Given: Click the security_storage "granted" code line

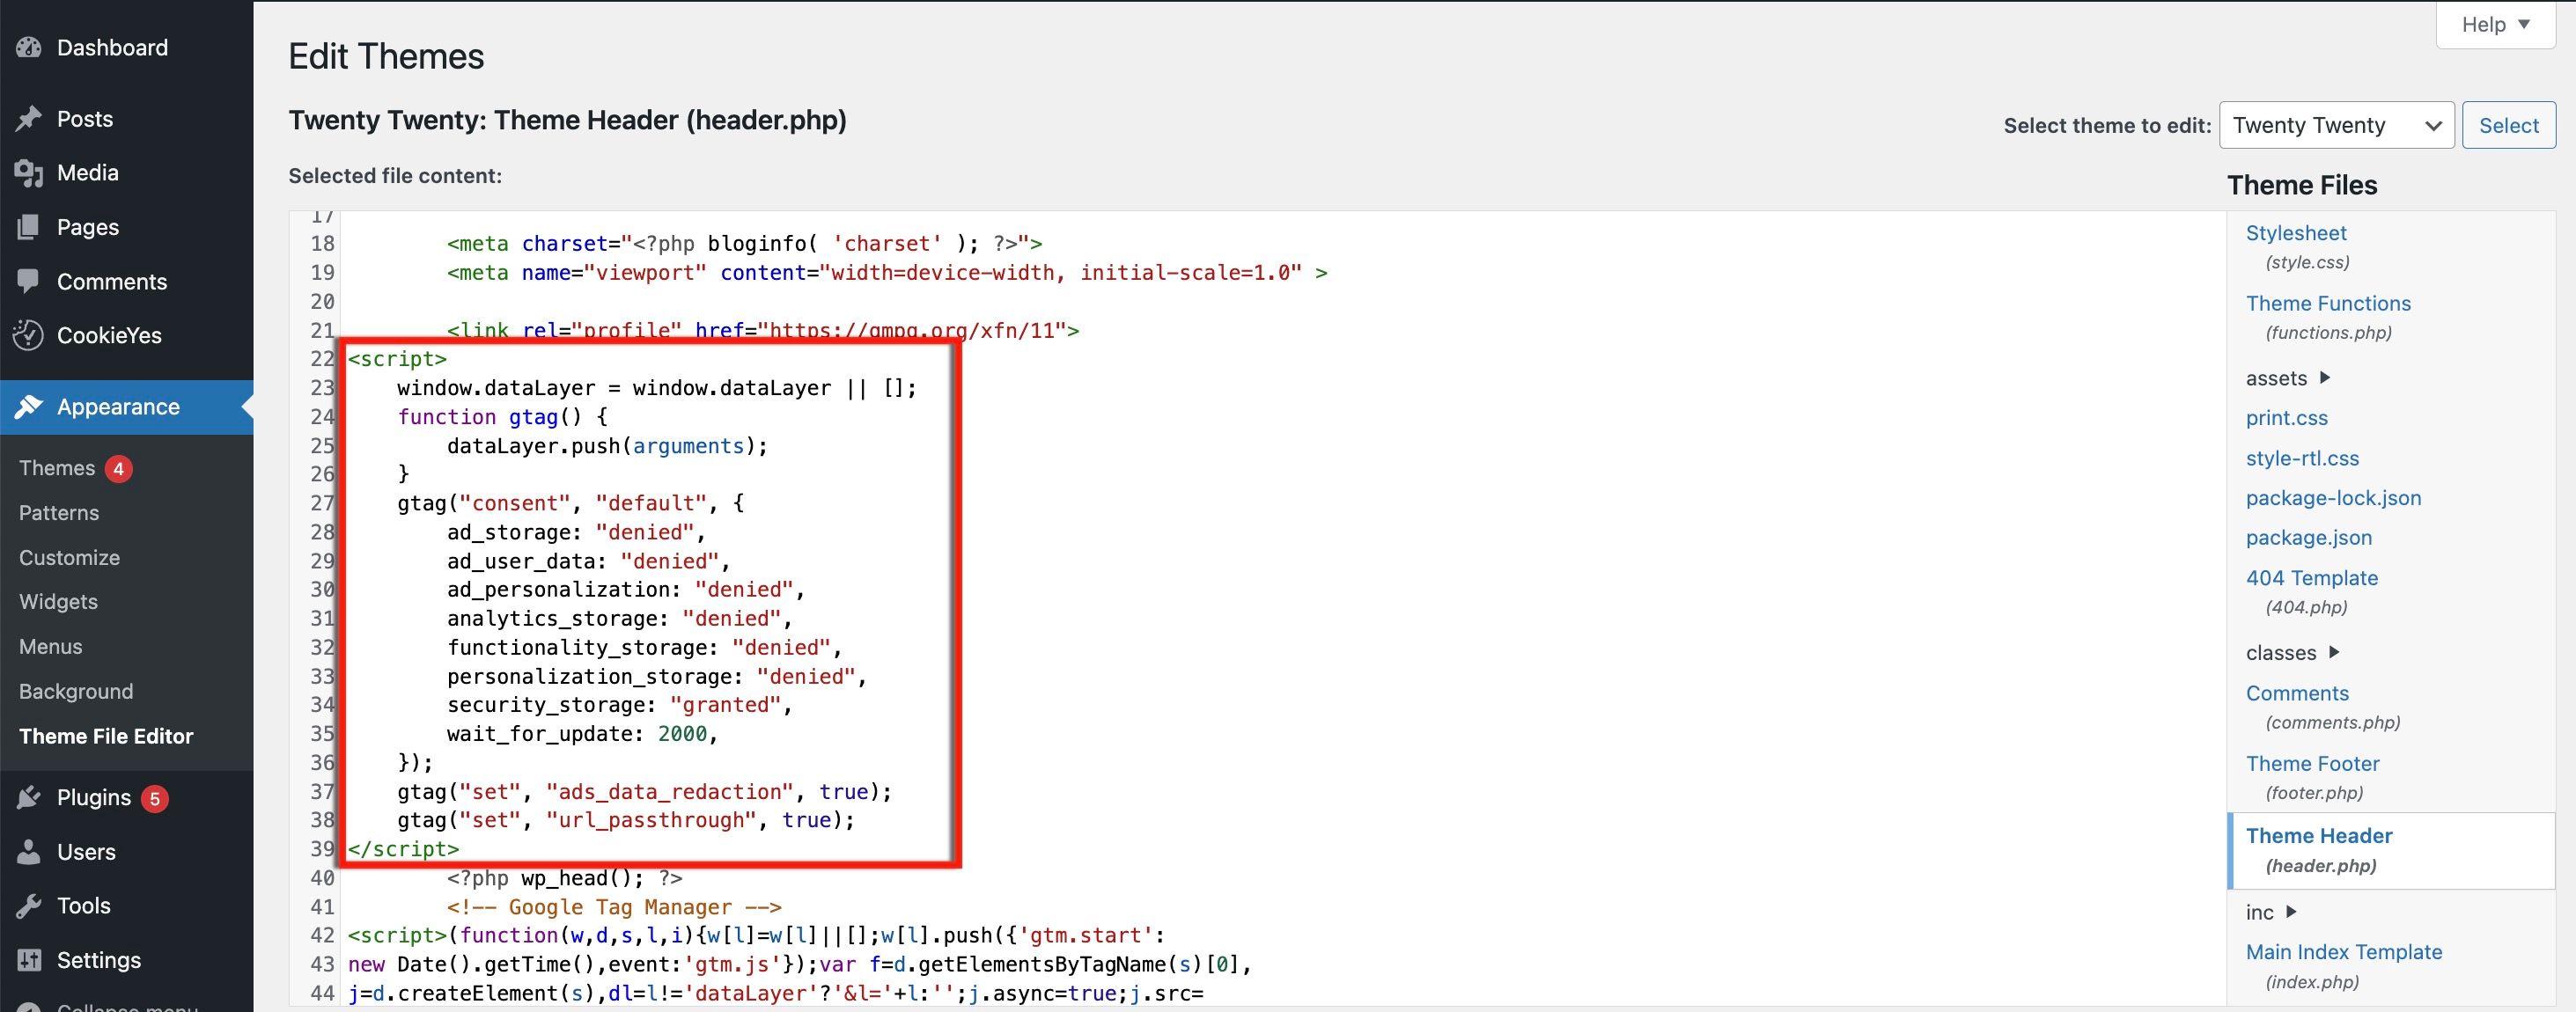Looking at the screenshot, I should click(x=620, y=705).
